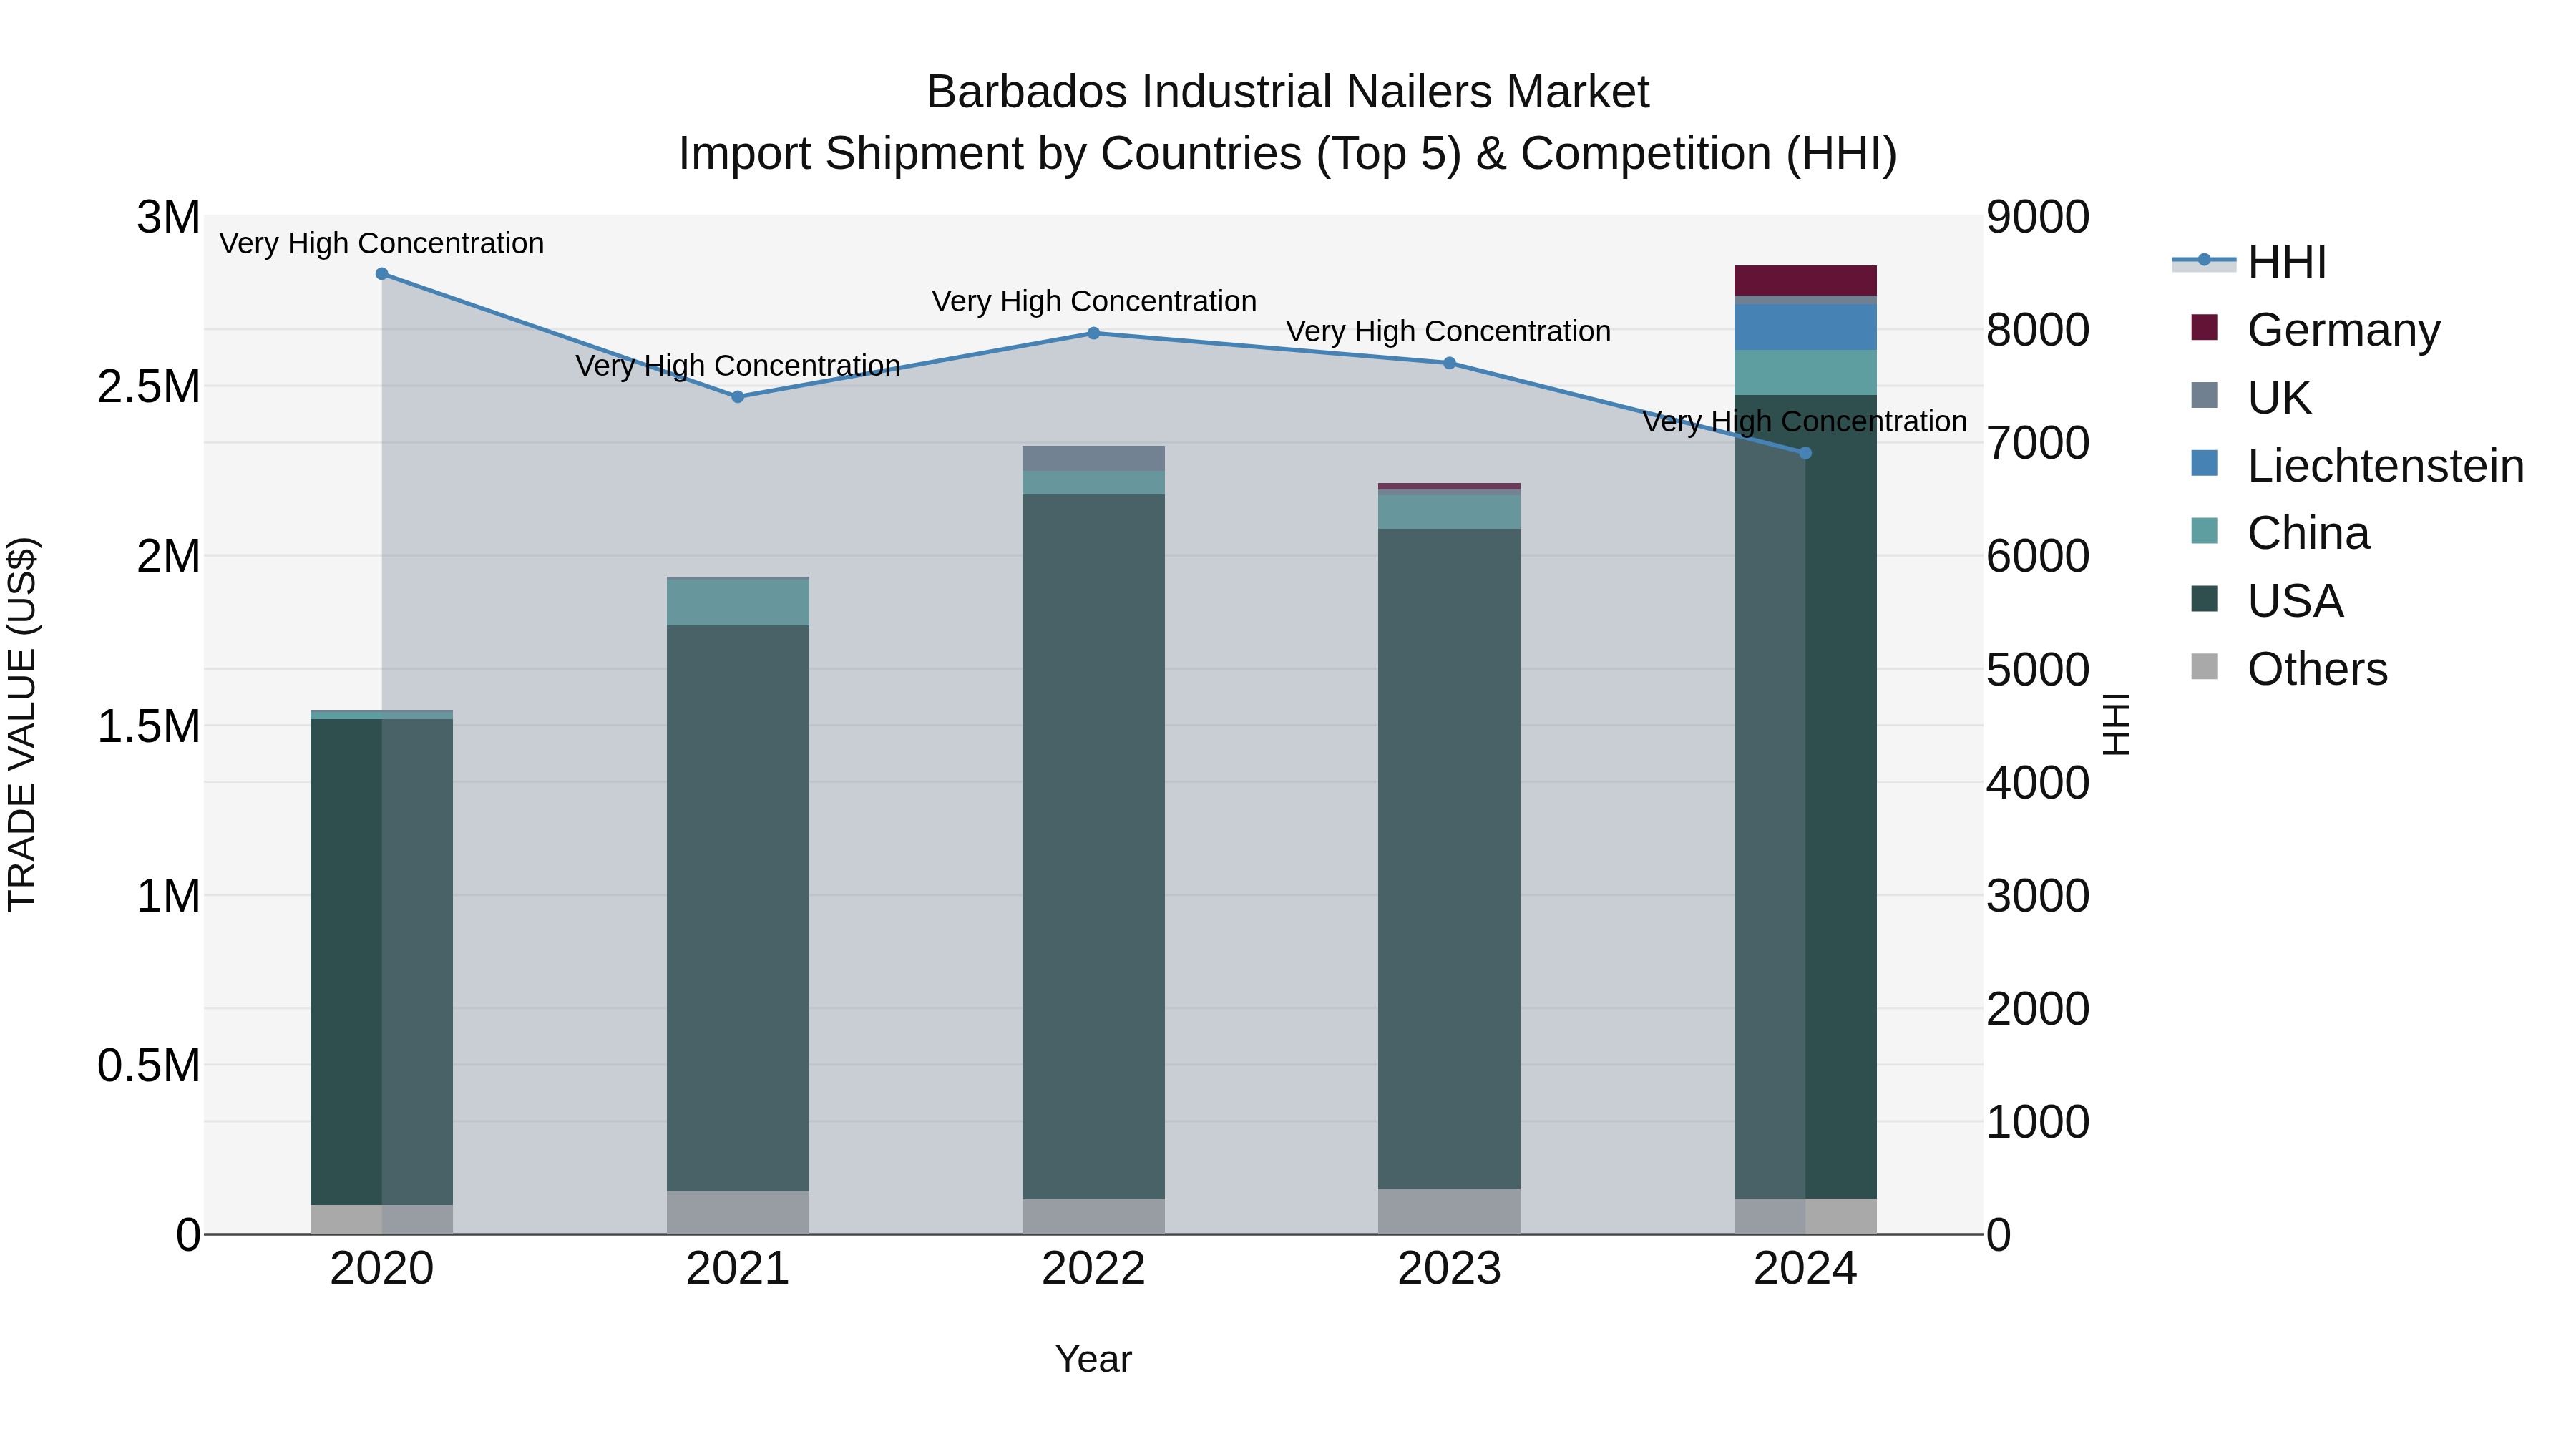
Task: Click the 2022 HHI data point
Action: click(1093, 333)
